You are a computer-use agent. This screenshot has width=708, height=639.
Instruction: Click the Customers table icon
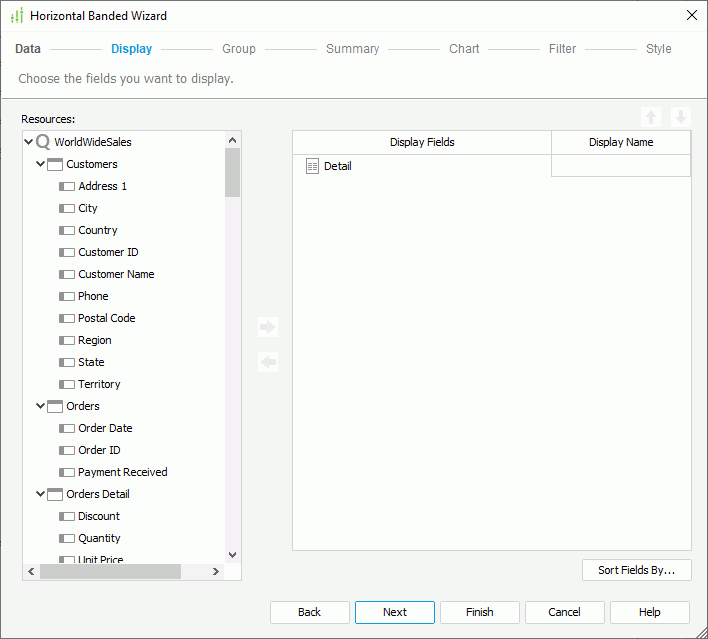pos(55,164)
